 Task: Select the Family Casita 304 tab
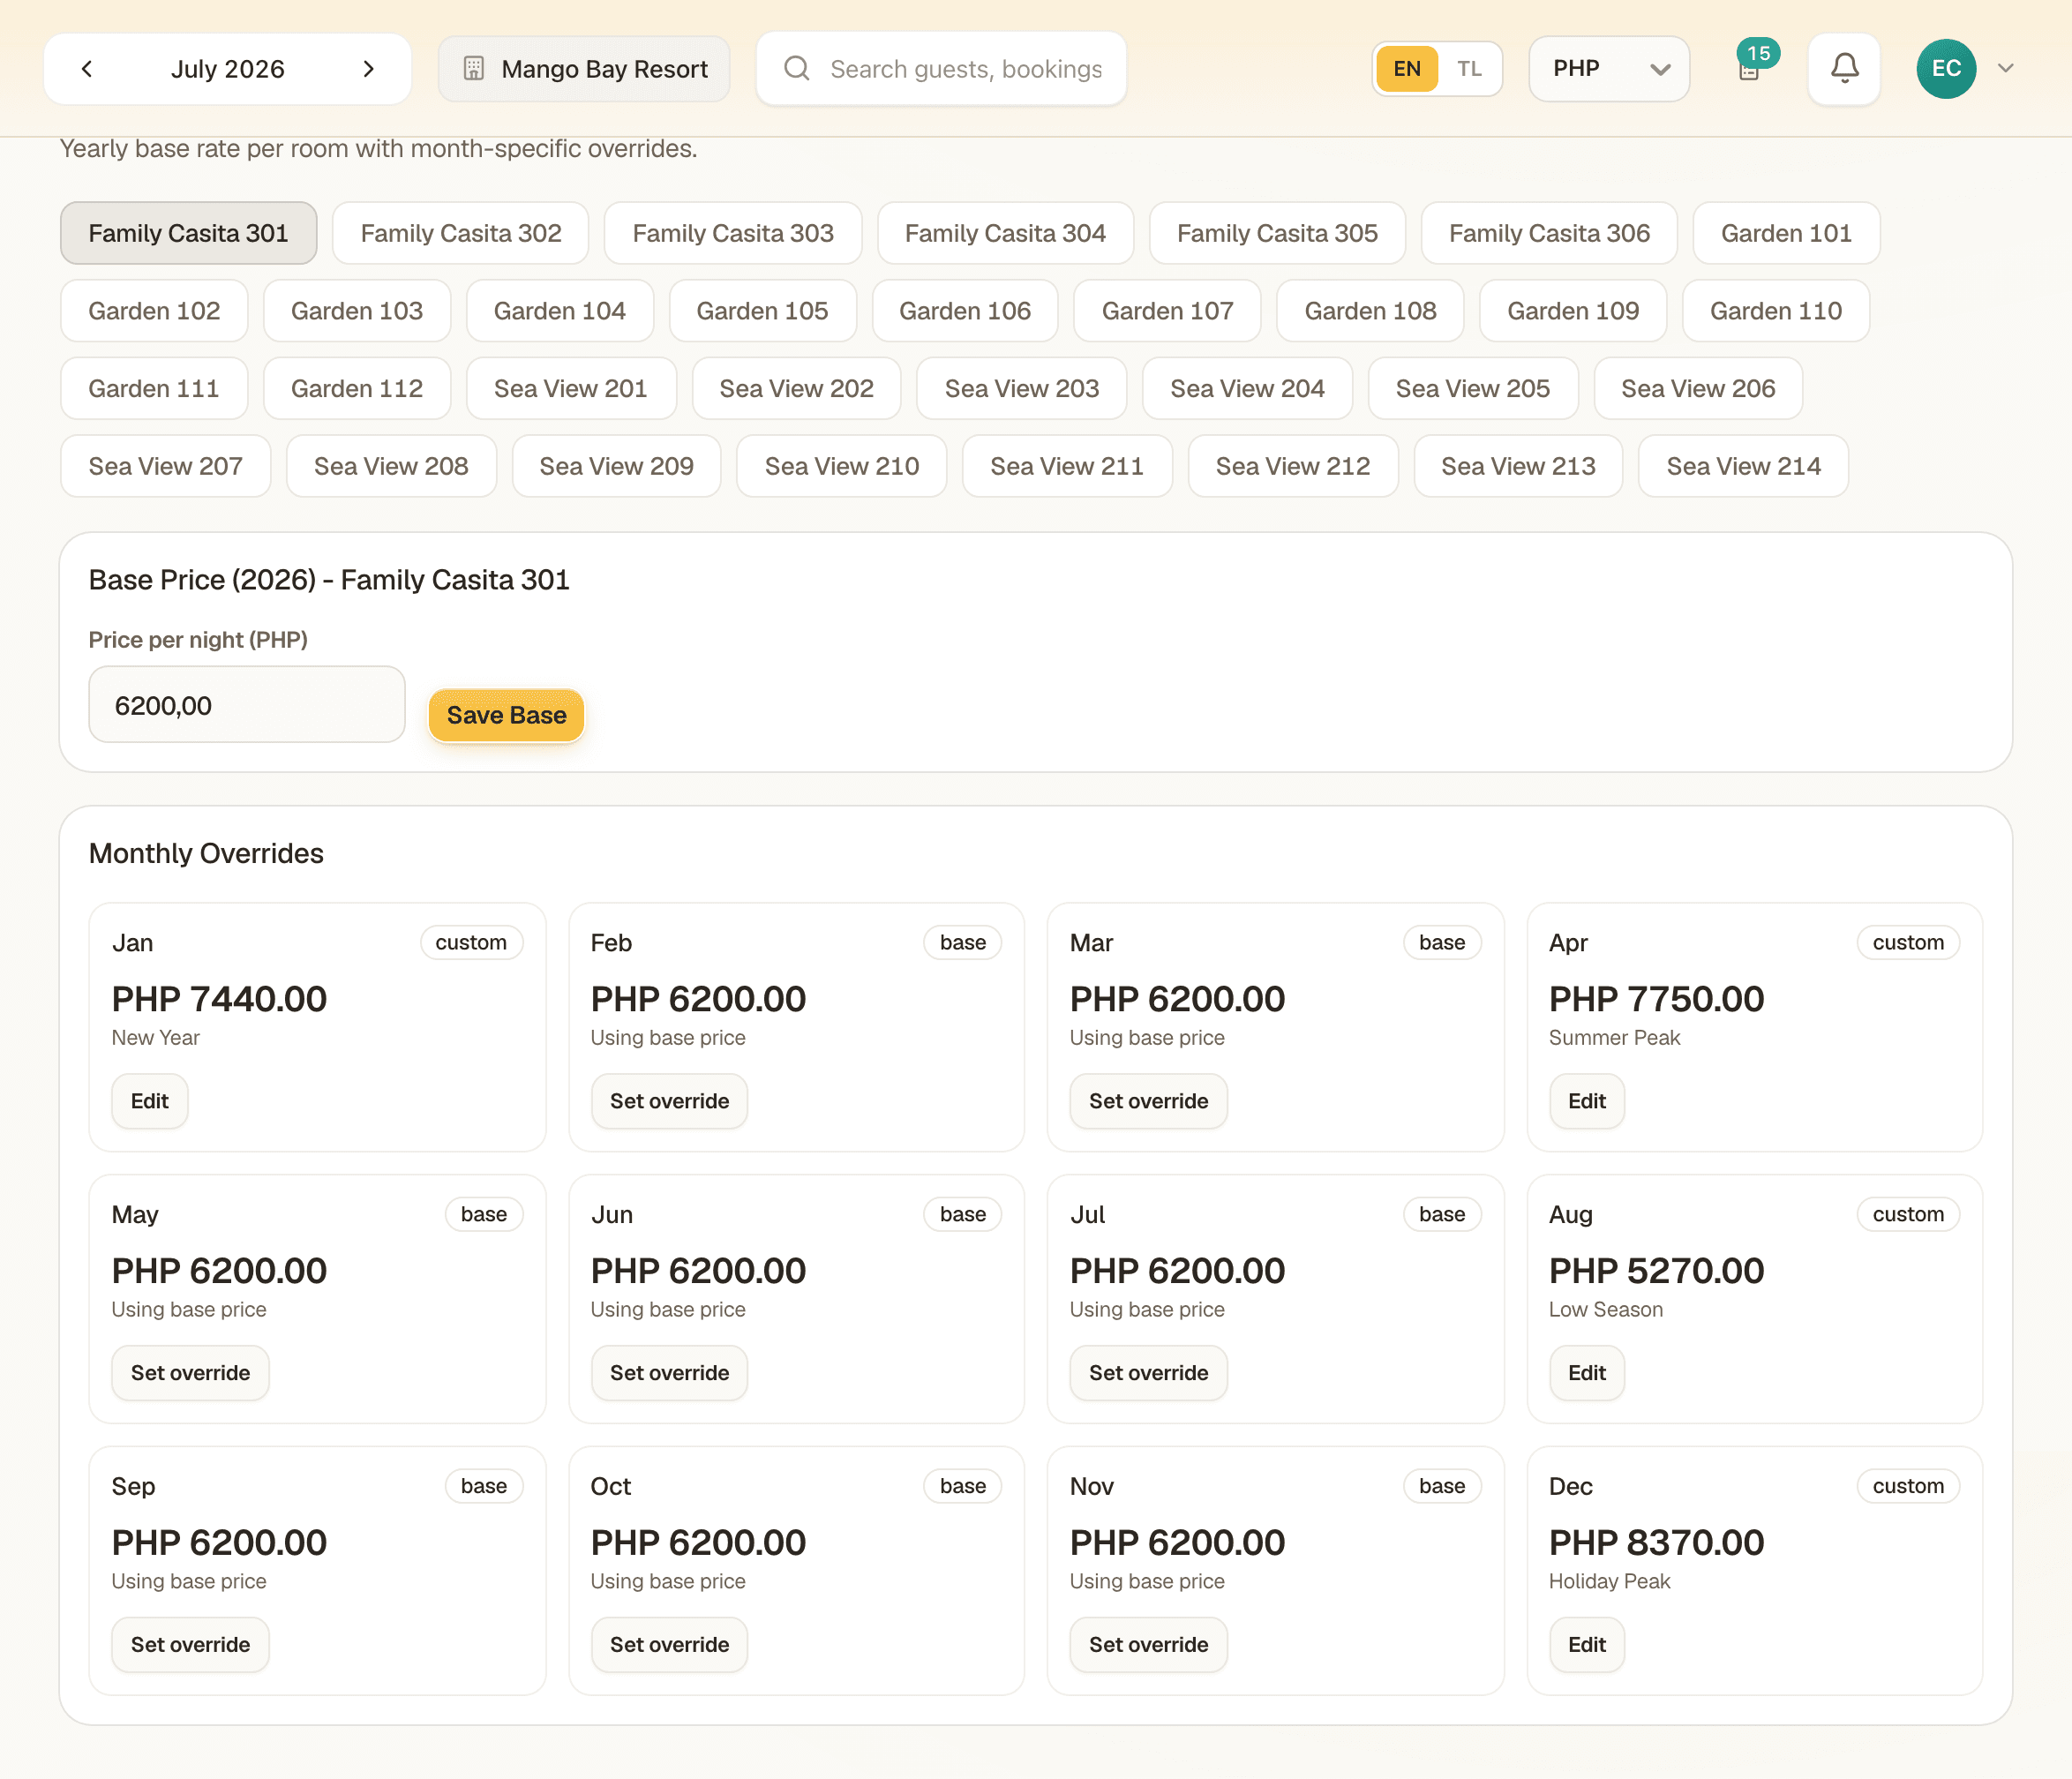[x=1005, y=233]
